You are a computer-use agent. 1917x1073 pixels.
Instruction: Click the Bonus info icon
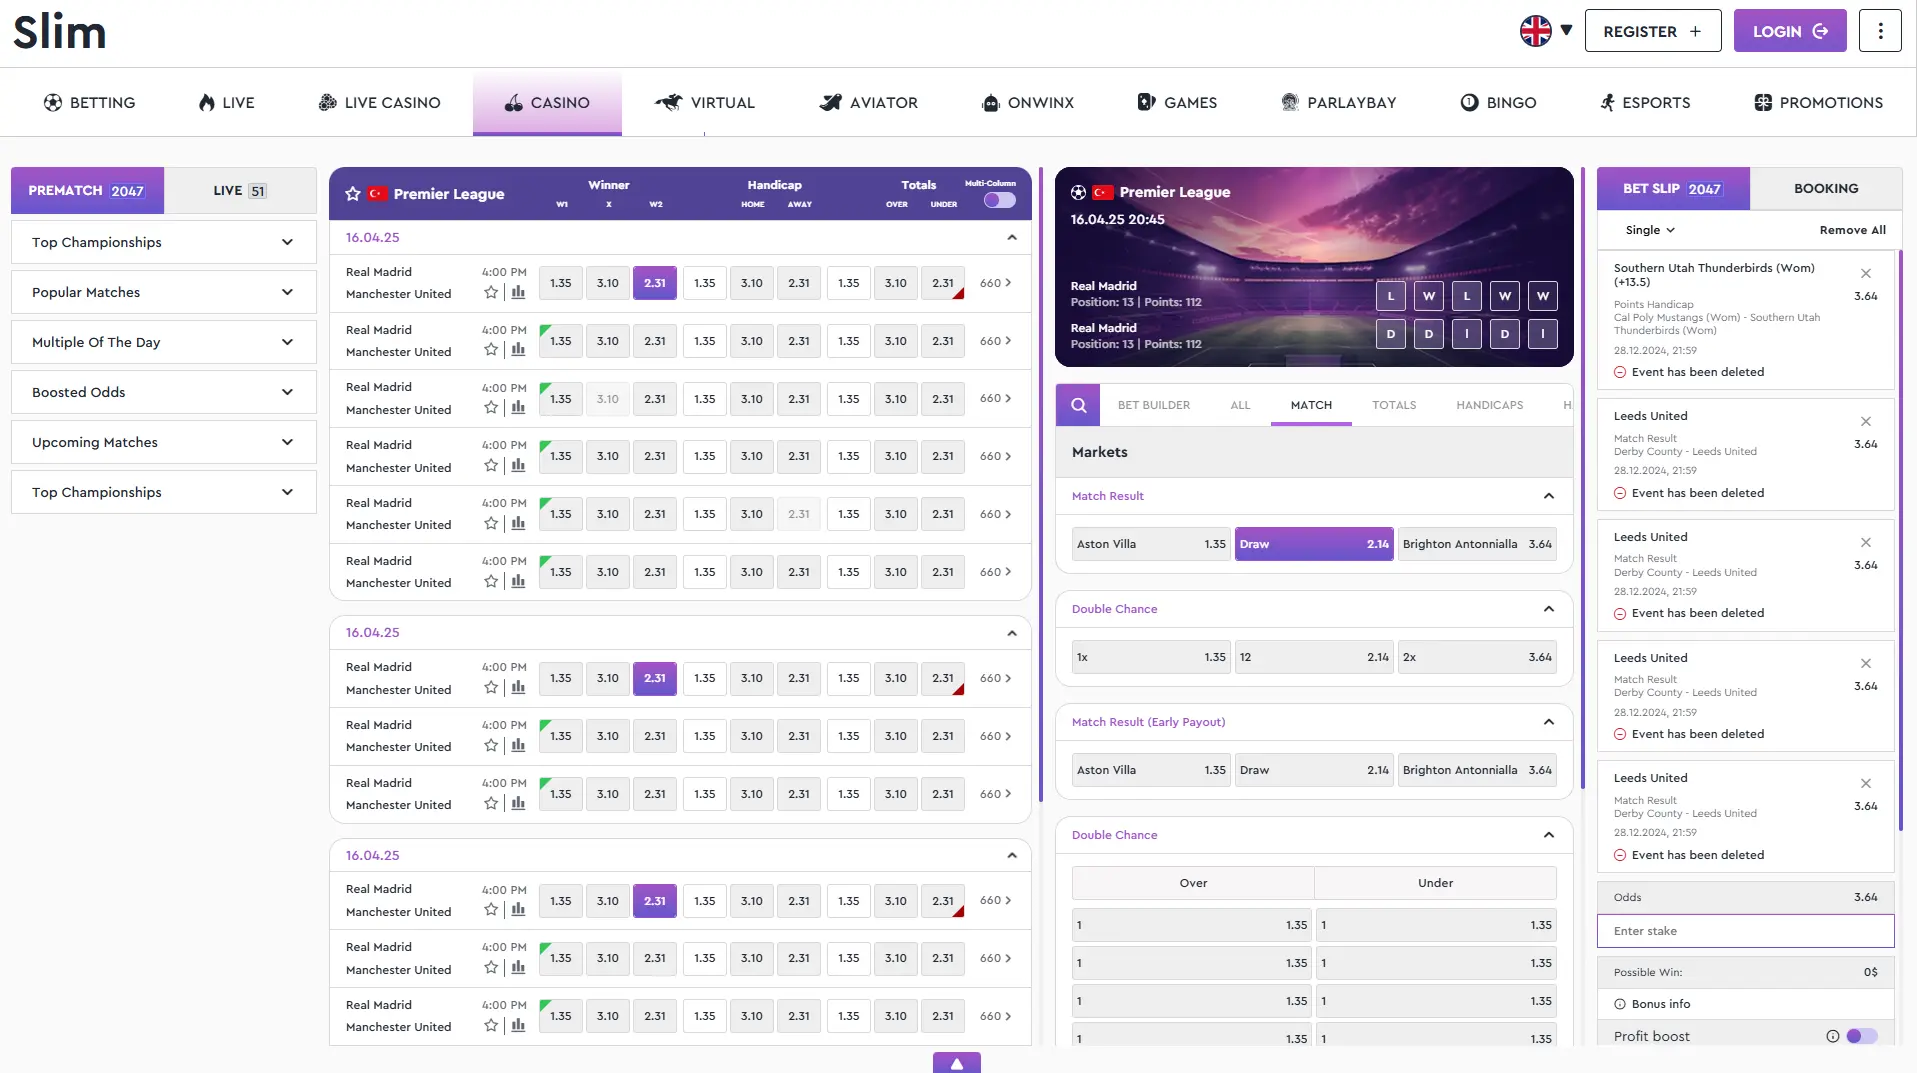(x=1619, y=1004)
